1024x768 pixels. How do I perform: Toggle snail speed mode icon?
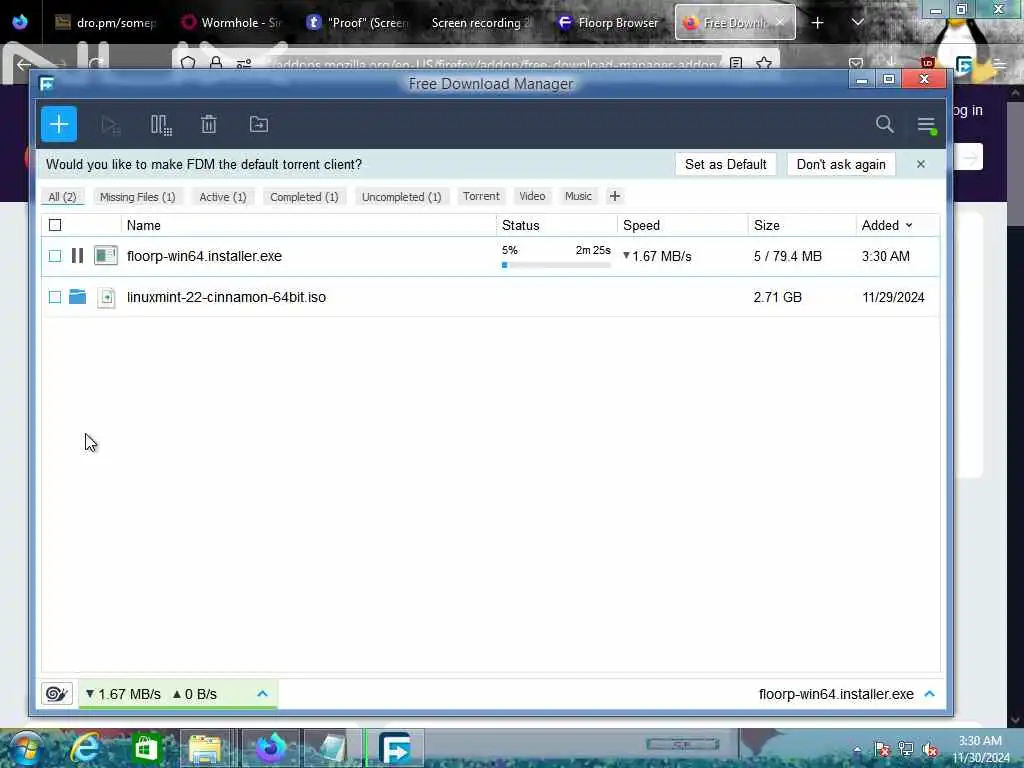coord(57,694)
